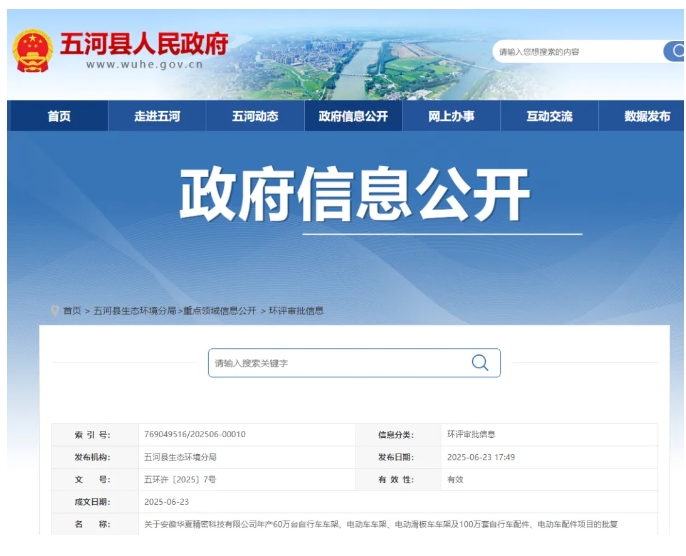Open the 首页 navigation menu item
Image resolution: width=686 pixels, height=556 pixels.
tap(59, 116)
